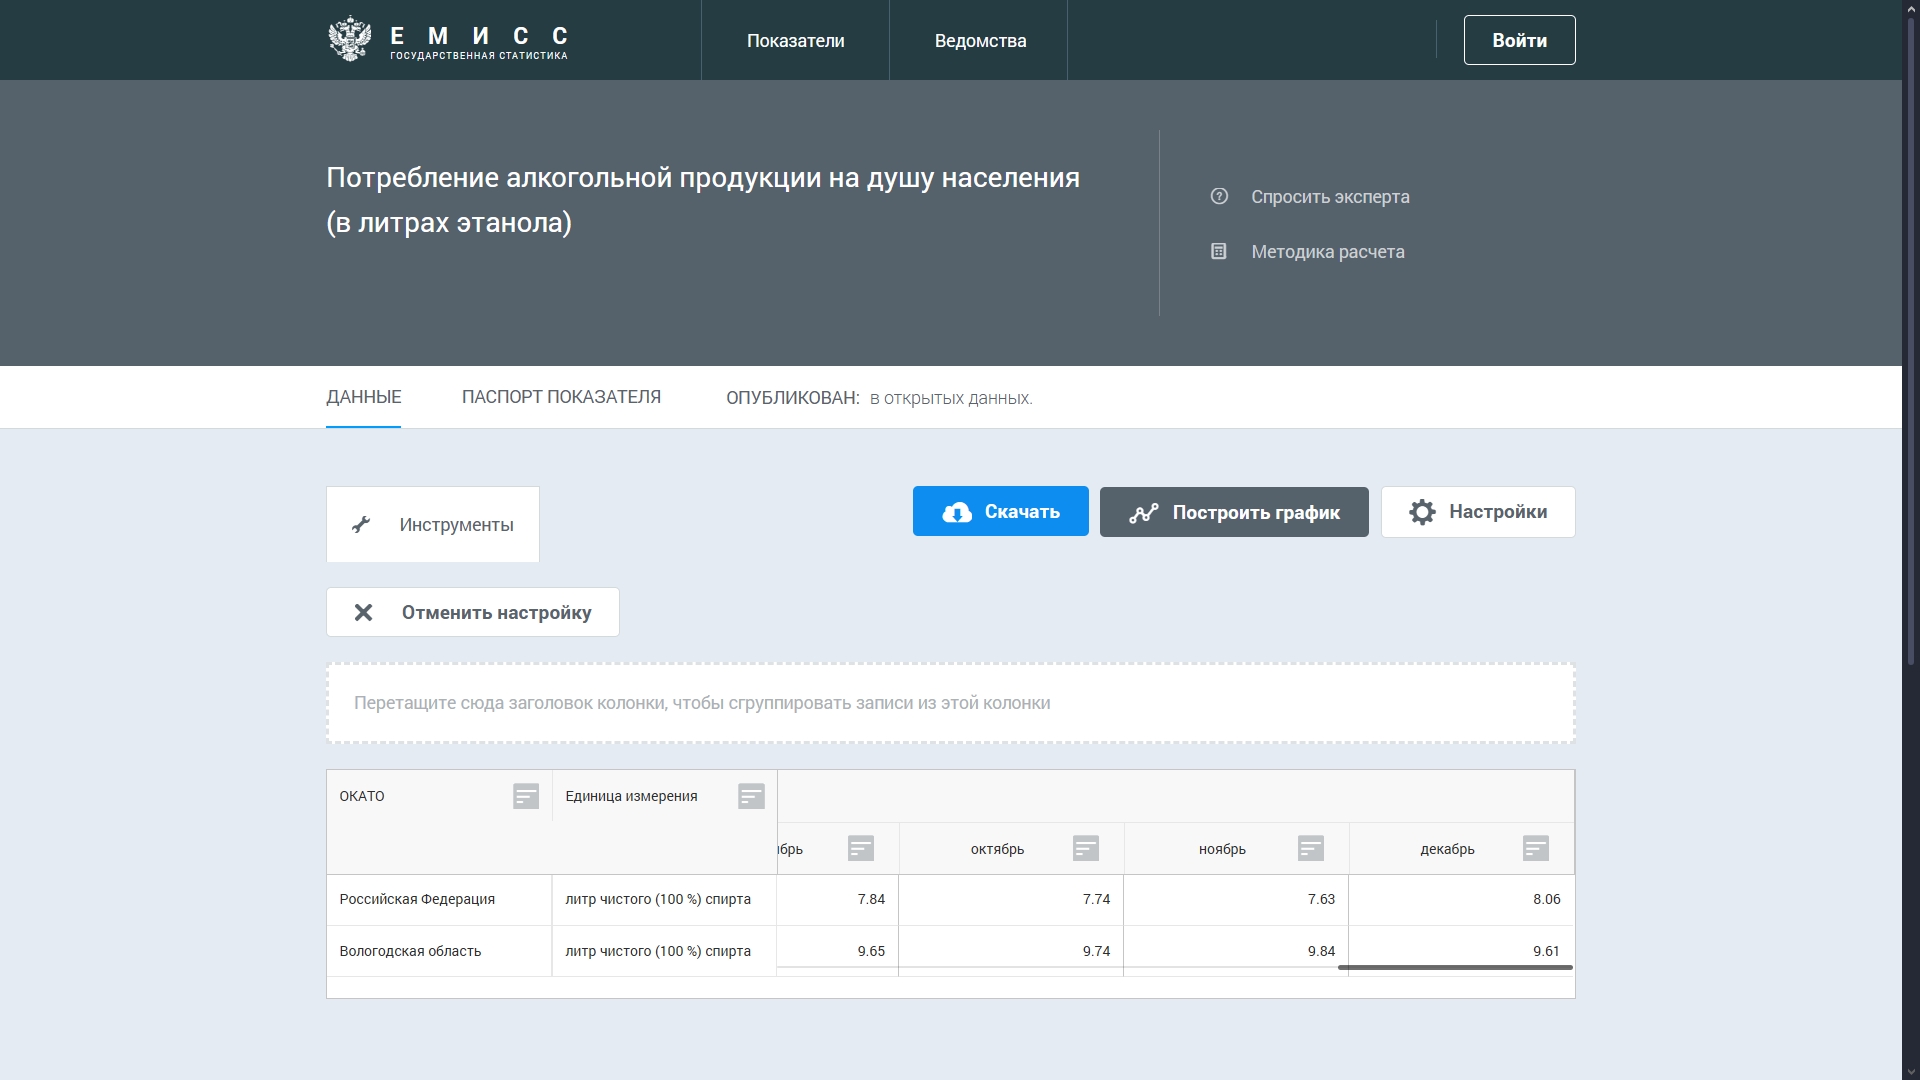This screenshot has width=1920, height=1080.
Task: Click the EMISS coat of arms logo
Action: [349, 40]
